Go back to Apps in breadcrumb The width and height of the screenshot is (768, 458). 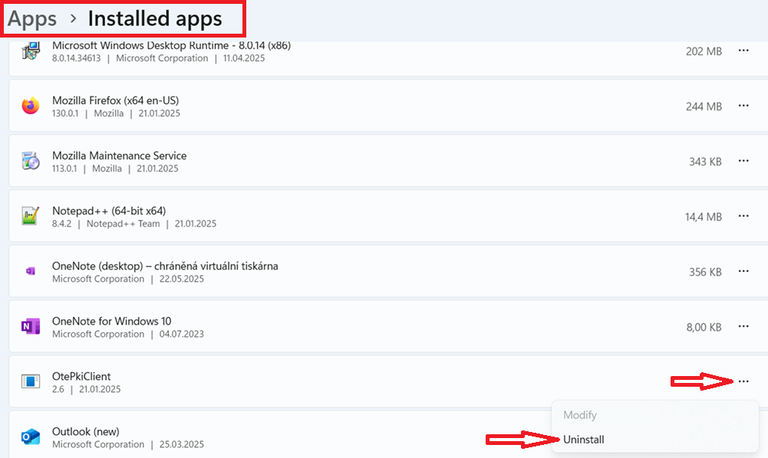pos(32,18)
